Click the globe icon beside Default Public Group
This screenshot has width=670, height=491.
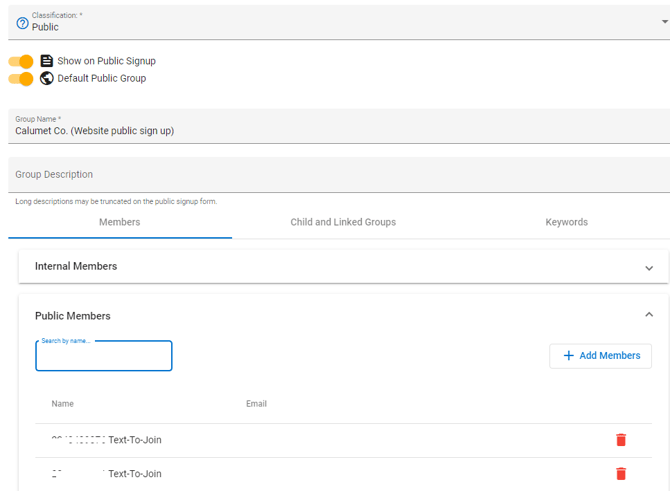click(x=47, y=78)
